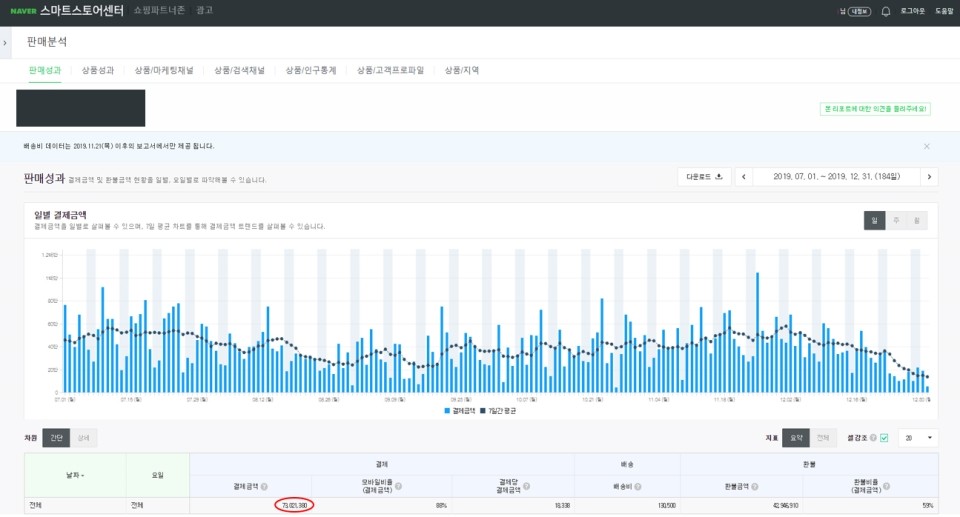Go to previous date period arrow
The image size is (960, 517).
click(744, 177)
